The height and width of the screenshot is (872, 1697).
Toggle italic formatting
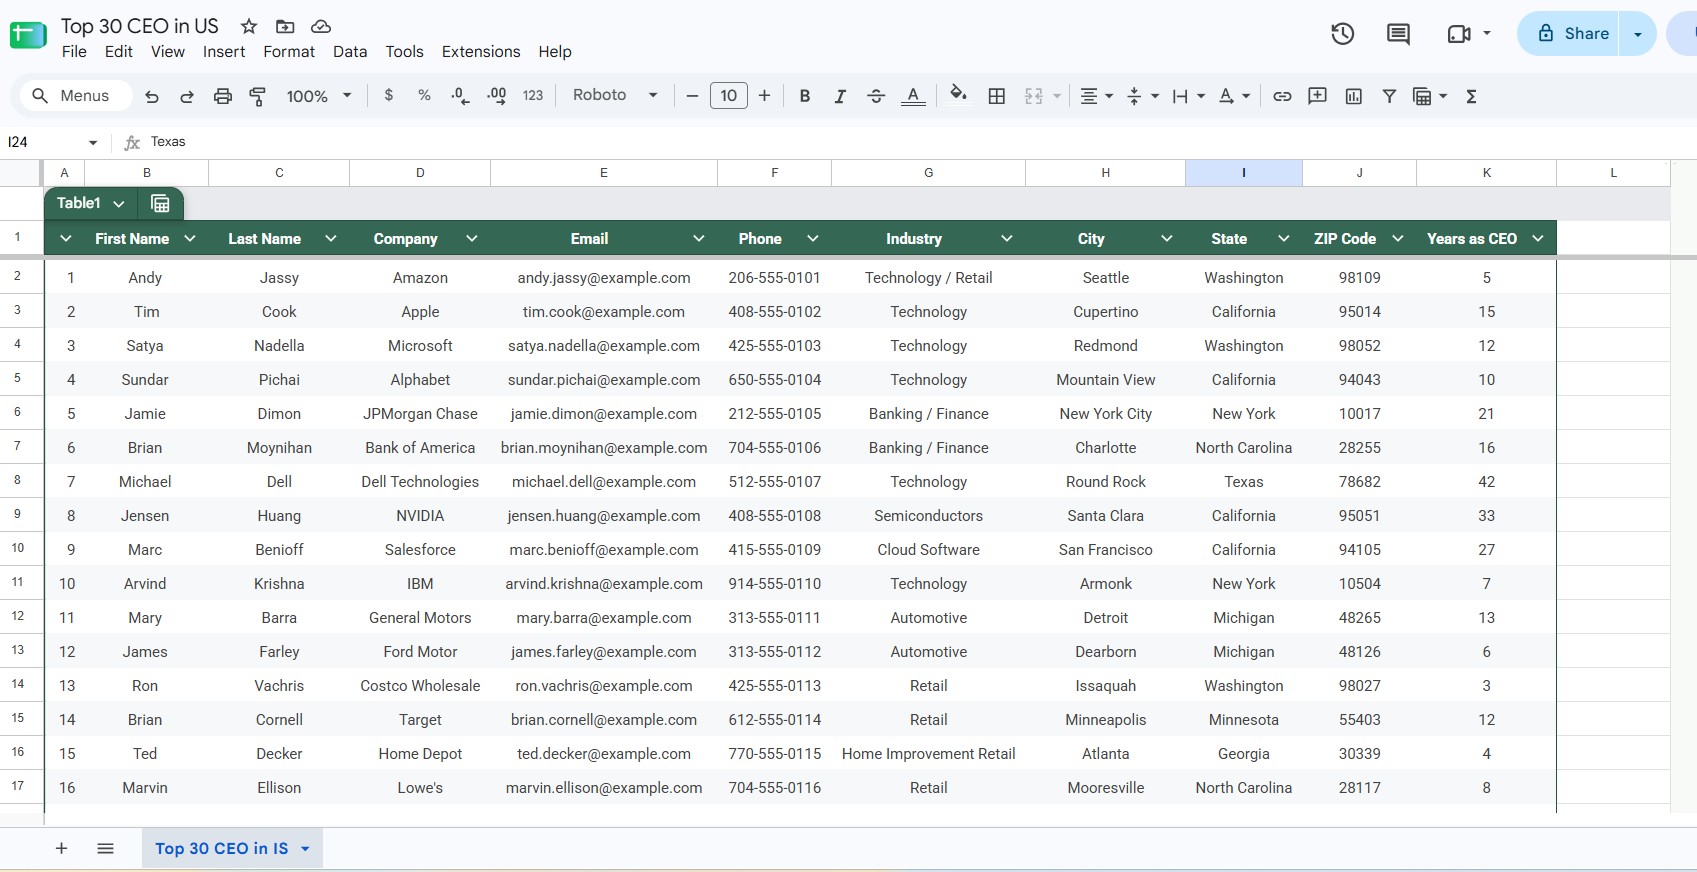pyautogui.click(x=840, y=96)
